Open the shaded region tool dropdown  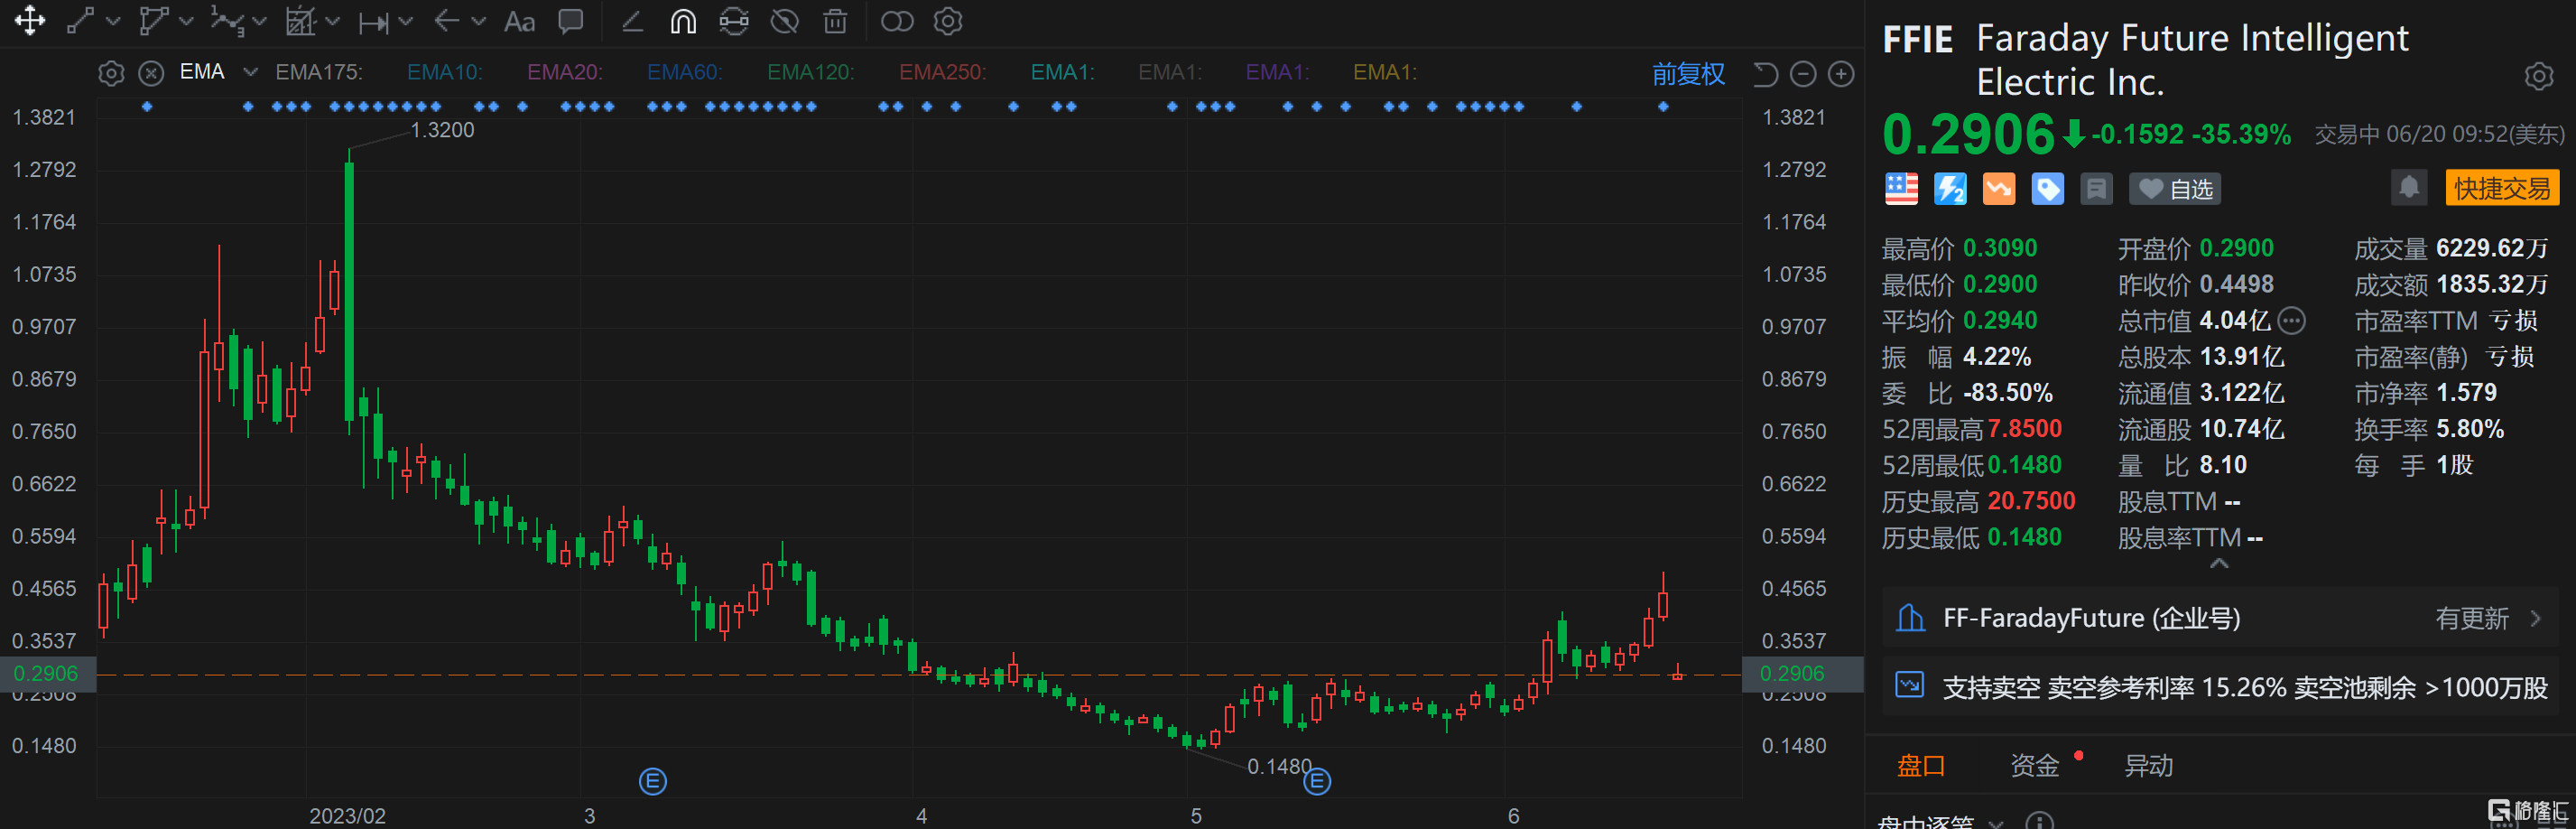(x=333, y=21)
